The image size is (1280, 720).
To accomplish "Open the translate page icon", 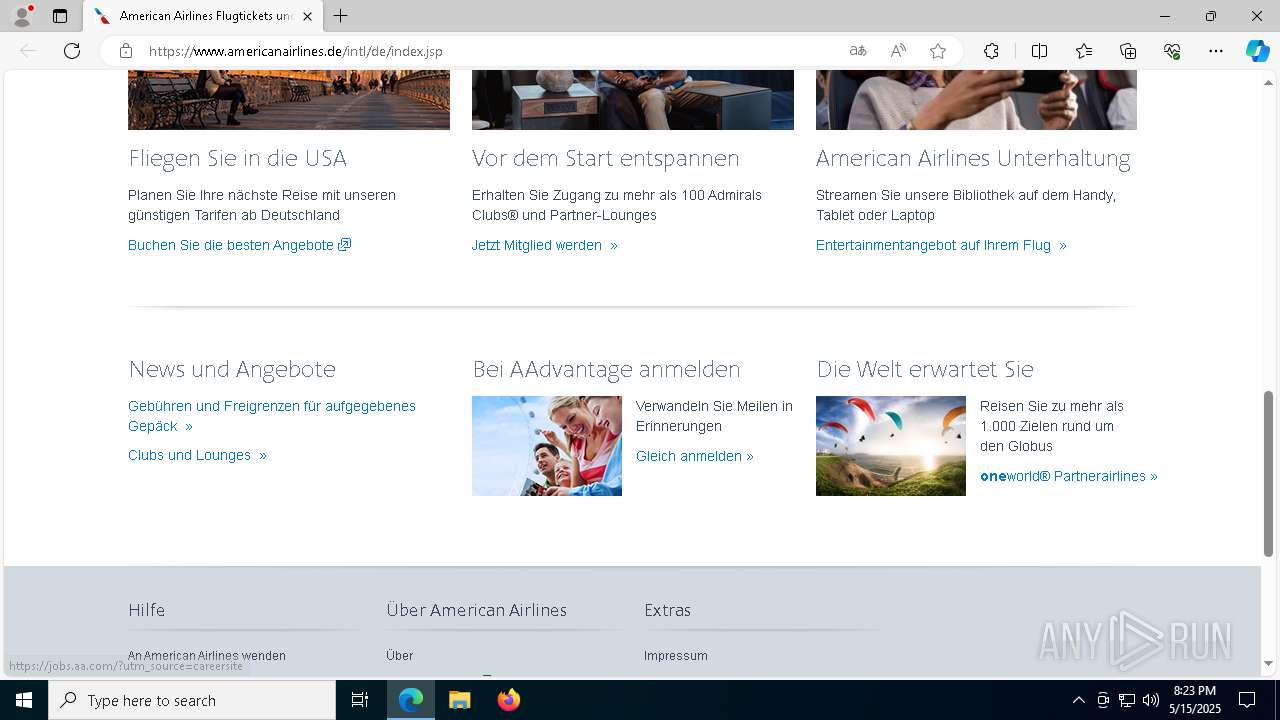I will [x=858, y=51].
